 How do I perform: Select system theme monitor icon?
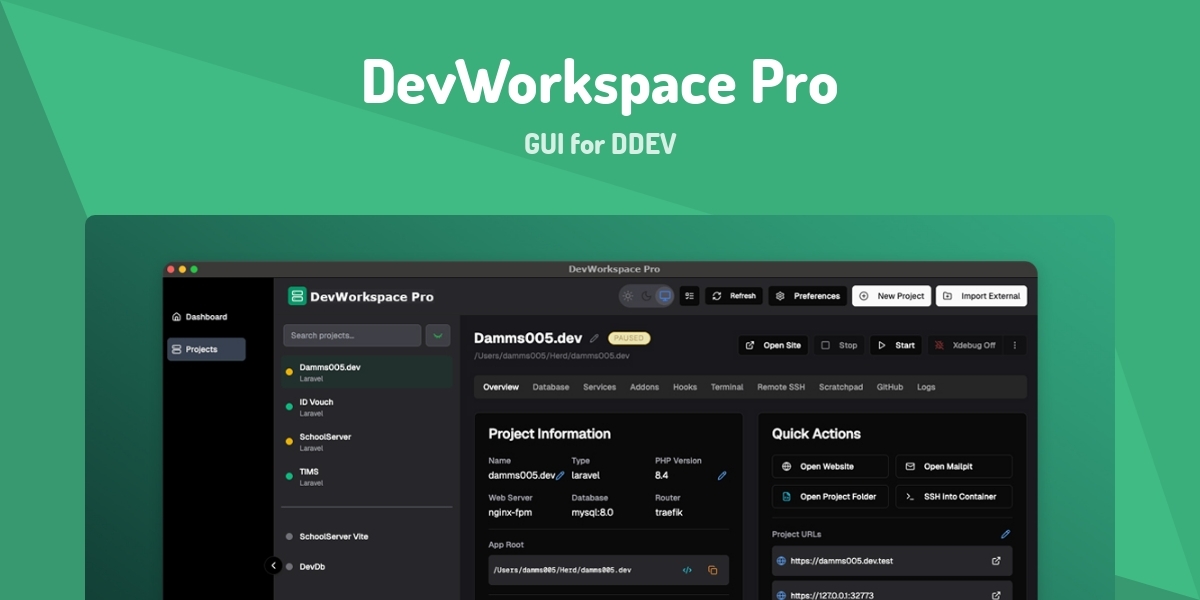(664, 296)
